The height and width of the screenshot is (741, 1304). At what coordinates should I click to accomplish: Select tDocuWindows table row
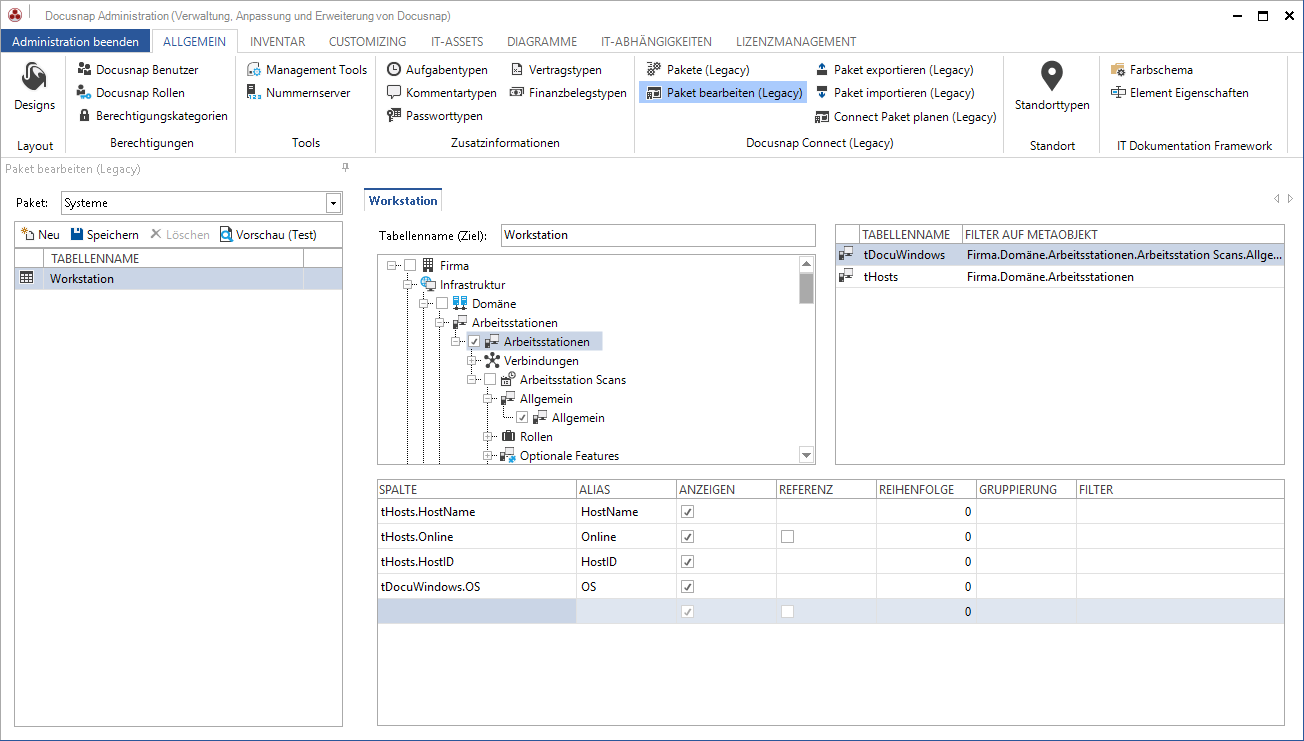pyautogui.click(x=1060, y=255)
